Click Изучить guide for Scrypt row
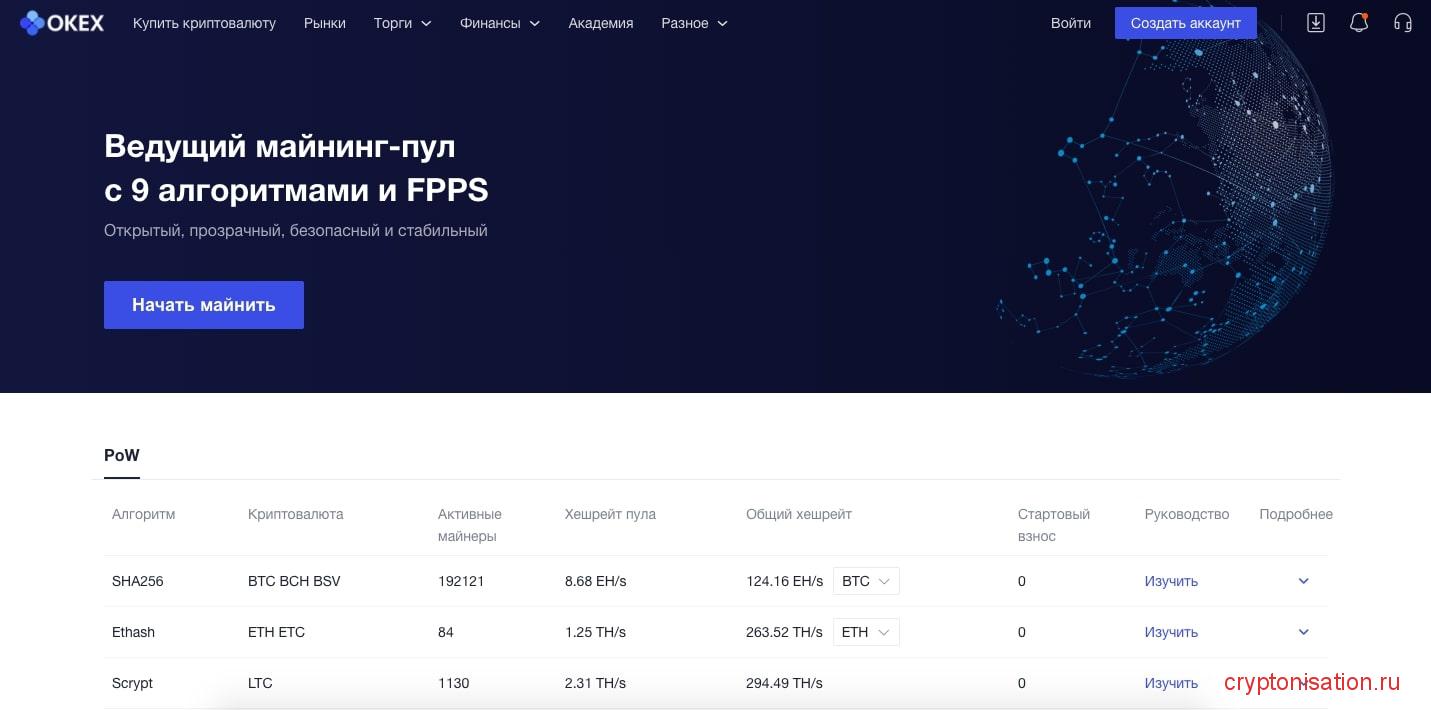Viewport: 1431px width, 710px height. (x=1171, y=683)
